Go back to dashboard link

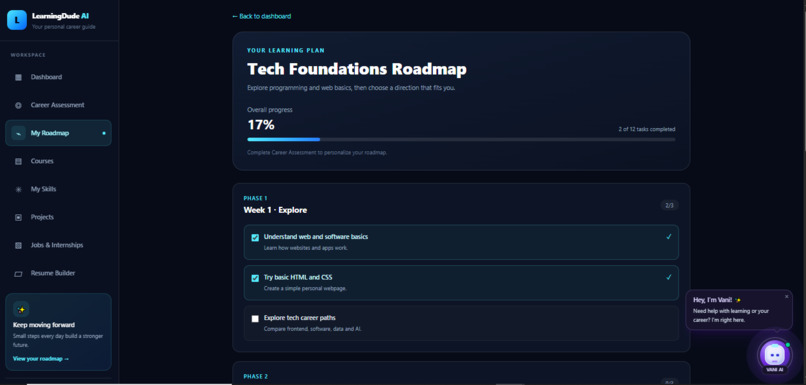point(261,16)
